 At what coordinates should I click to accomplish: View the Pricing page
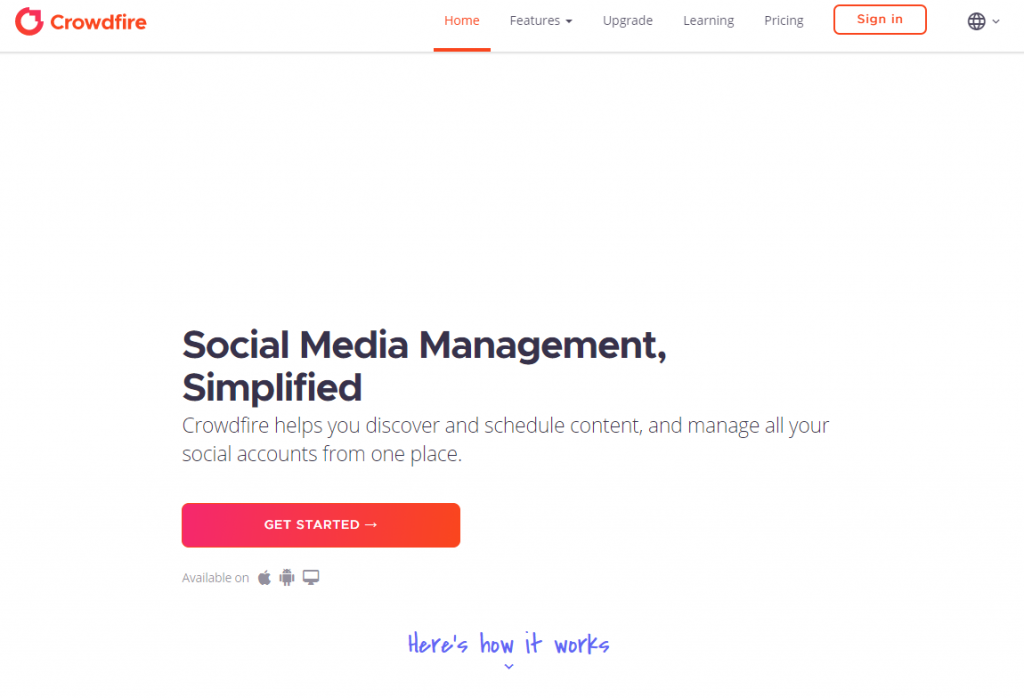(784, 21)
